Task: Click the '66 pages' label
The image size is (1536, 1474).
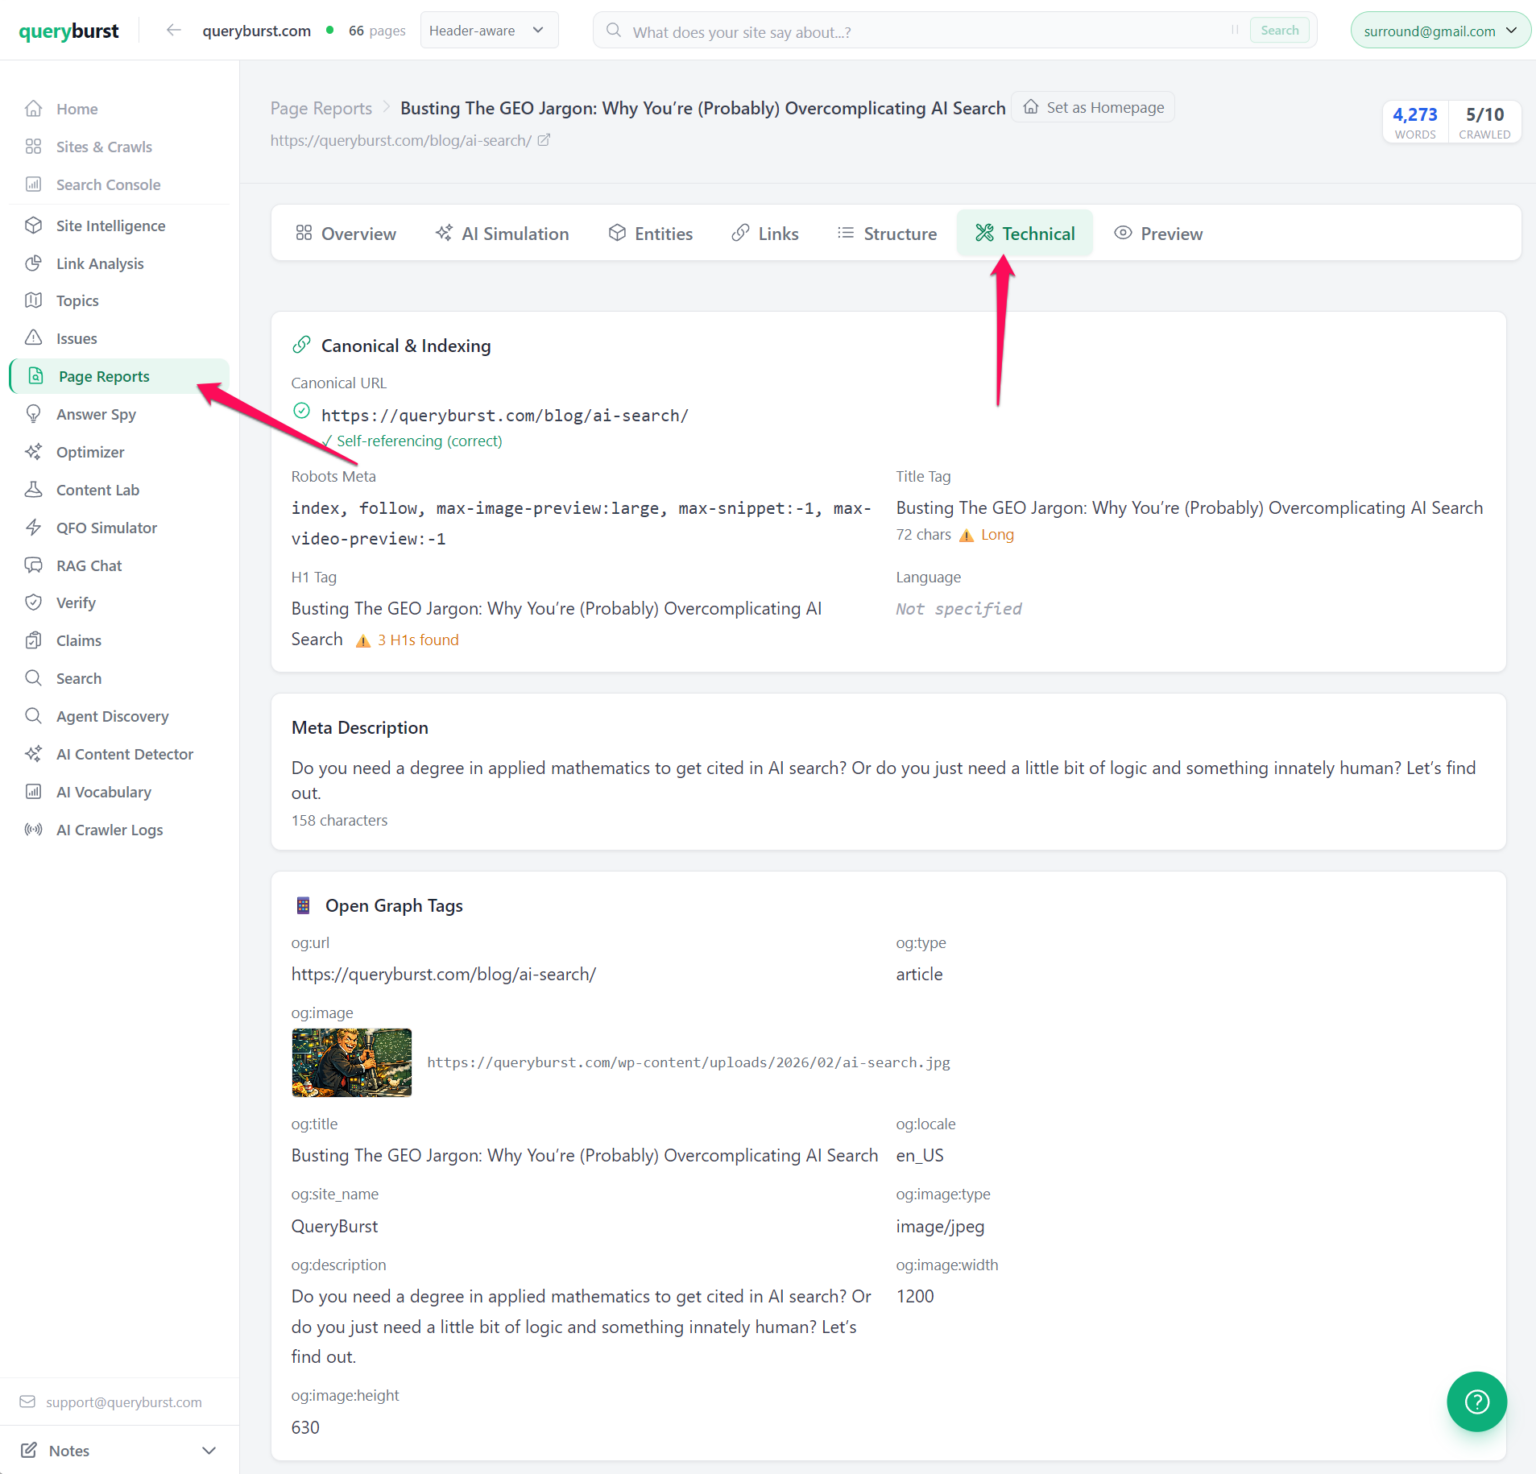Action: 377,31
